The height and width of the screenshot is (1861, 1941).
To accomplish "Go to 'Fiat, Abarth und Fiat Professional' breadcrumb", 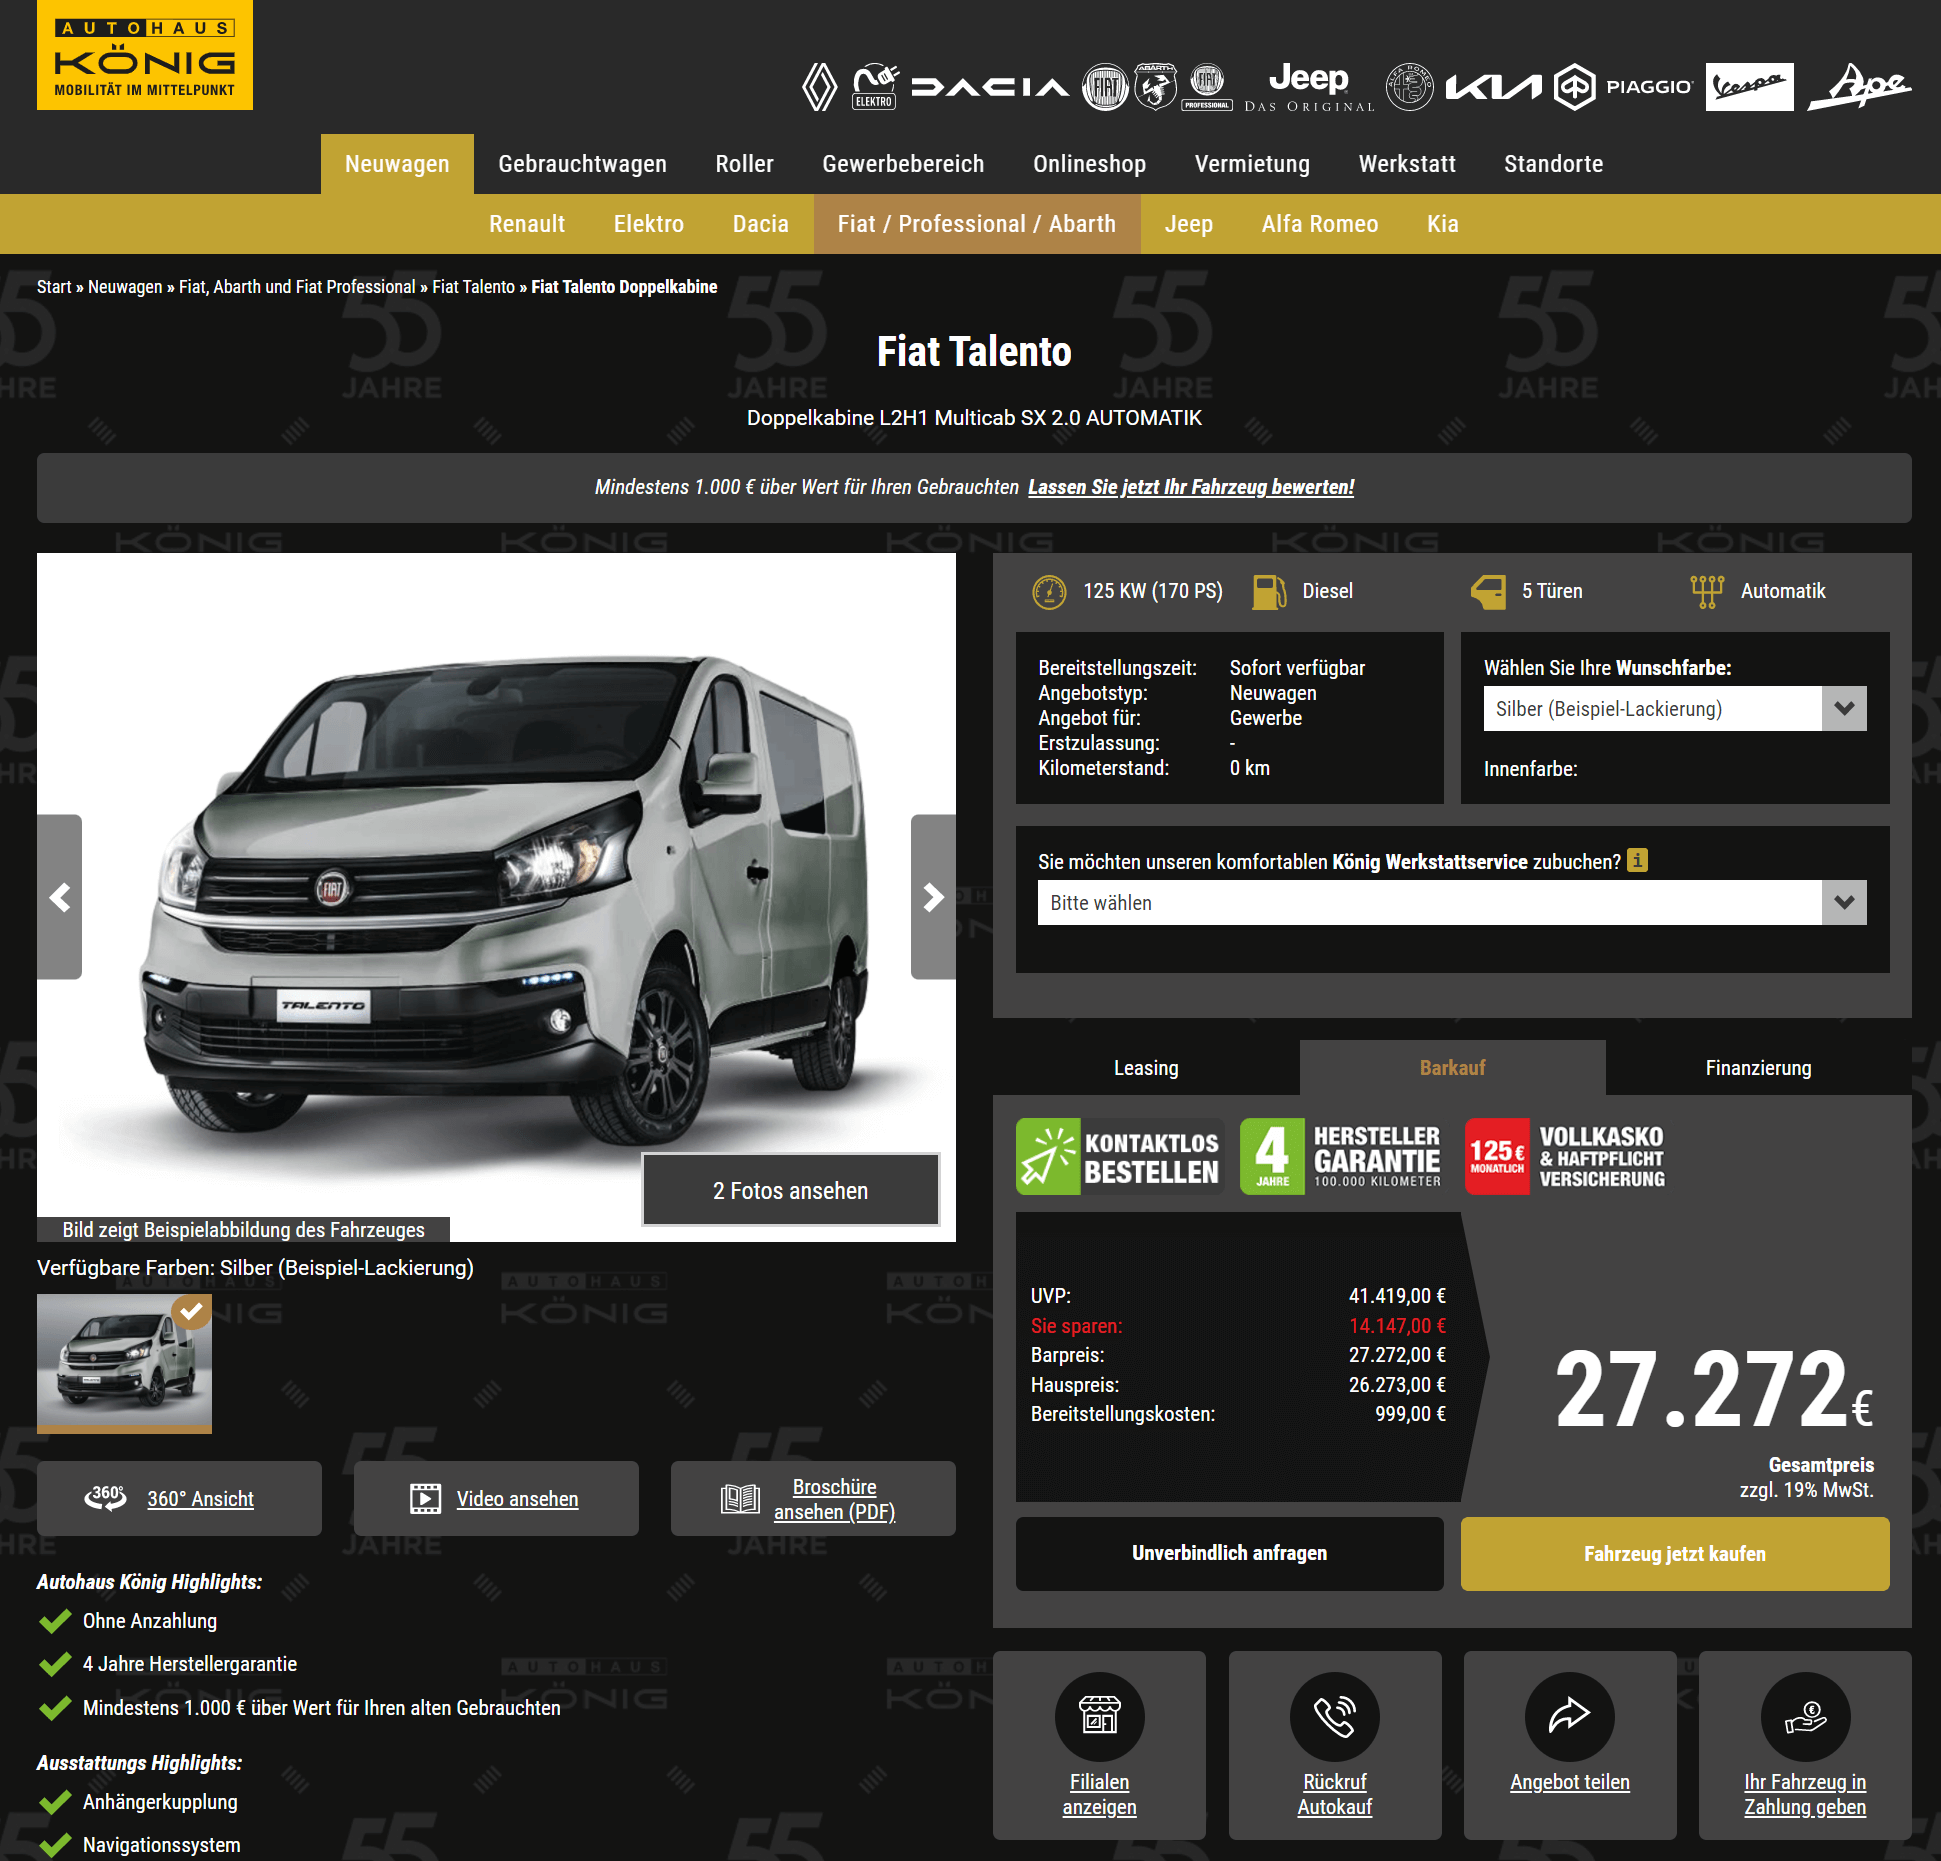I will 297,287.
